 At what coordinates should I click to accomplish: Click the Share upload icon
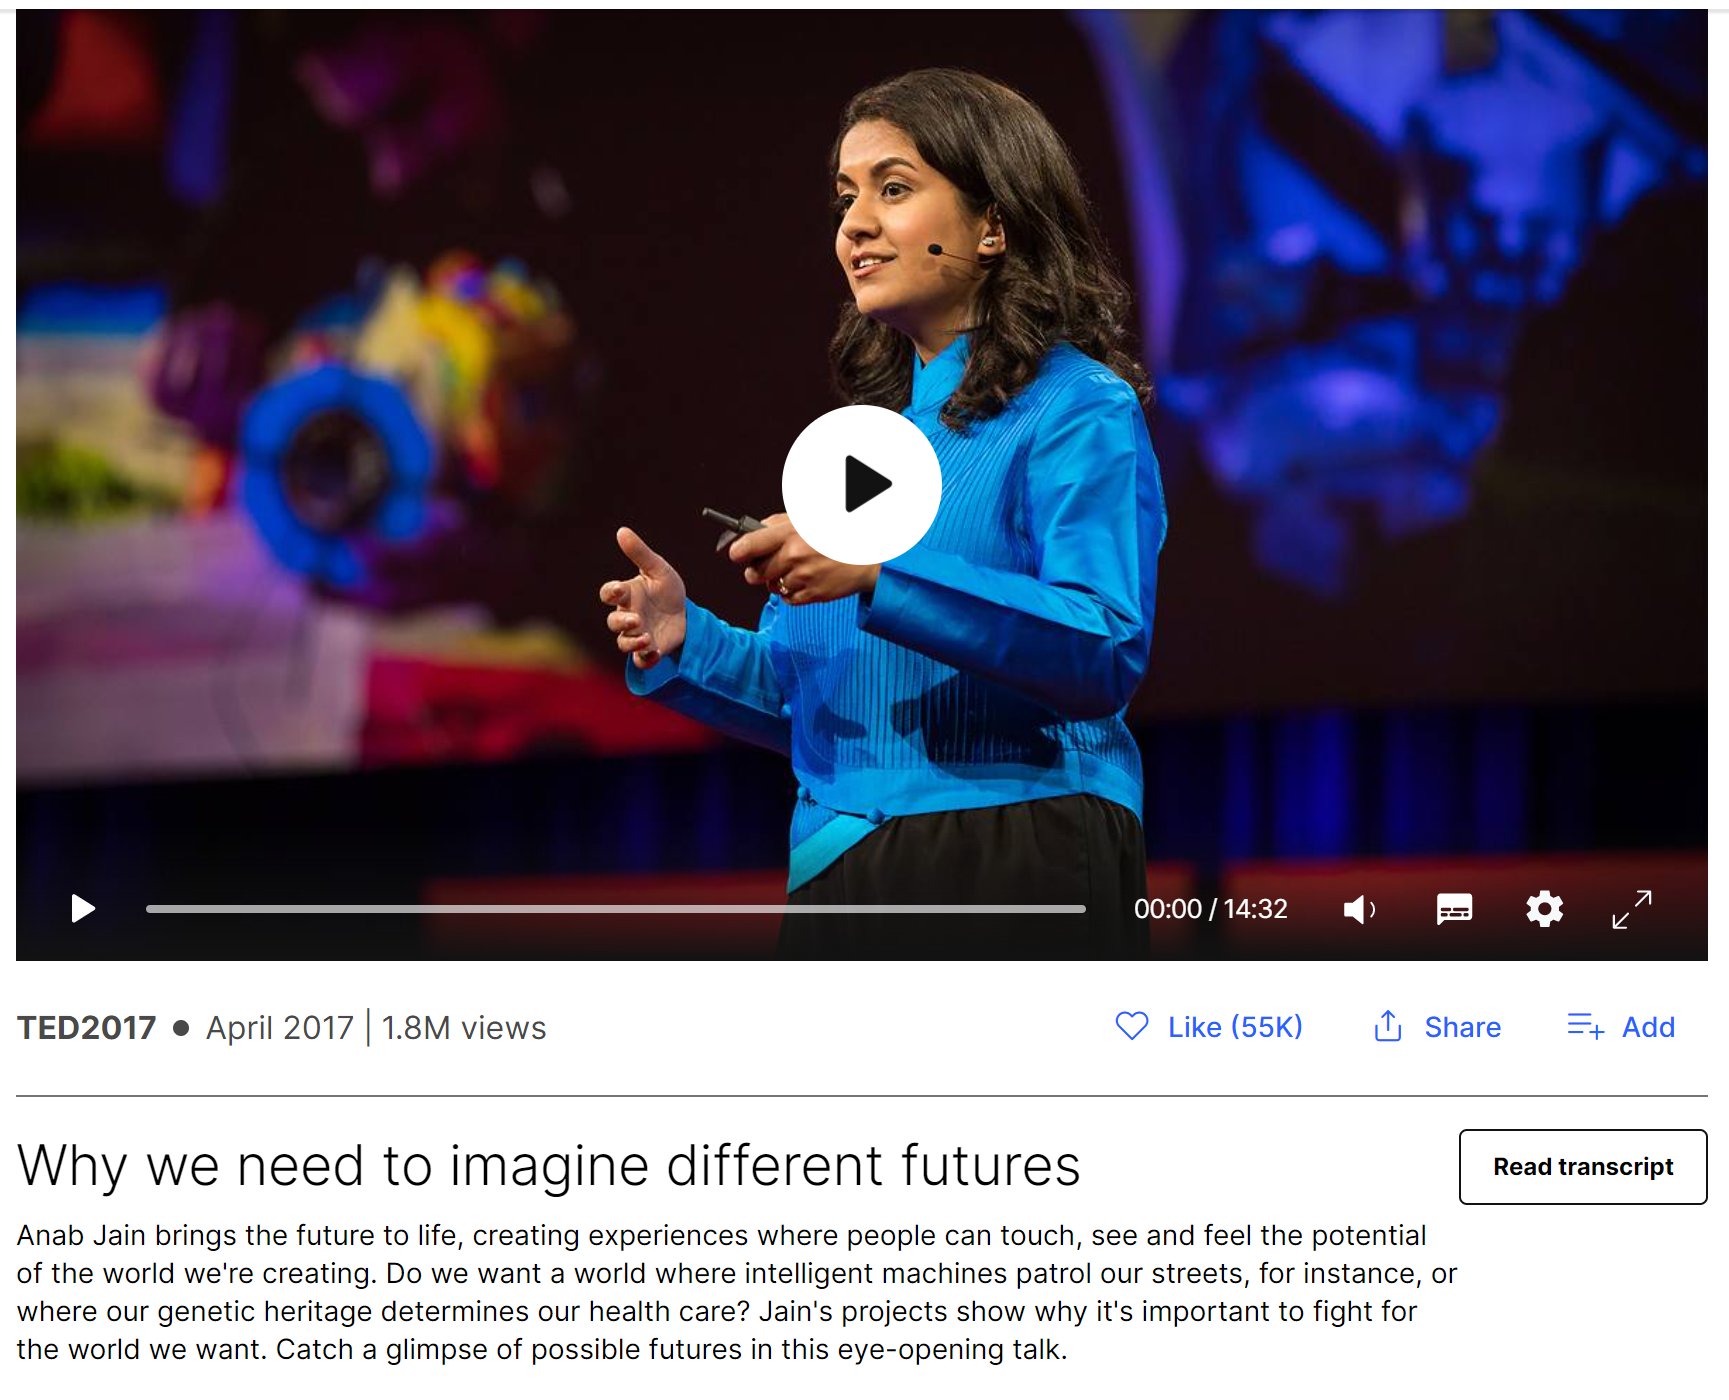click(1388, 1026)
